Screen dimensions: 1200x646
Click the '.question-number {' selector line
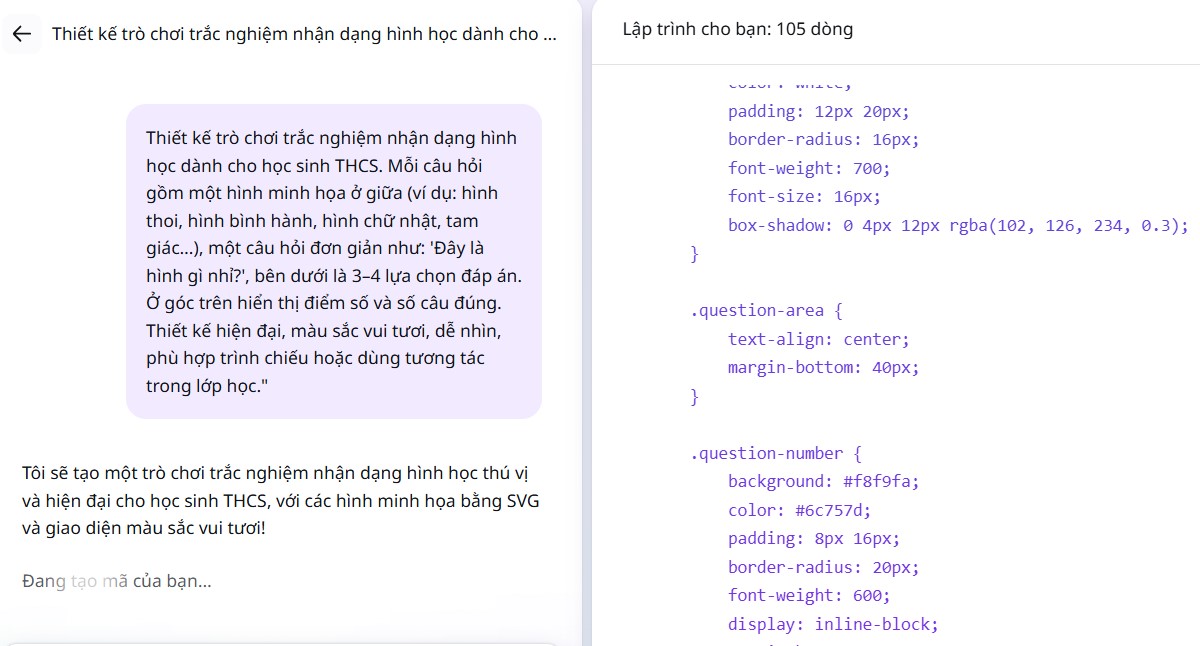776,453
